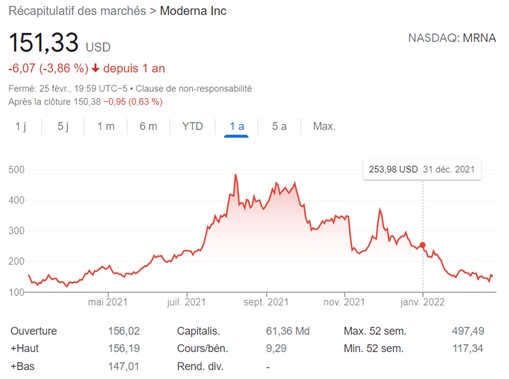The height and width of the screenshot is (379, 509).
Task: Click the Max. 52 sem. value 497,49
Action: pos(468,331)
